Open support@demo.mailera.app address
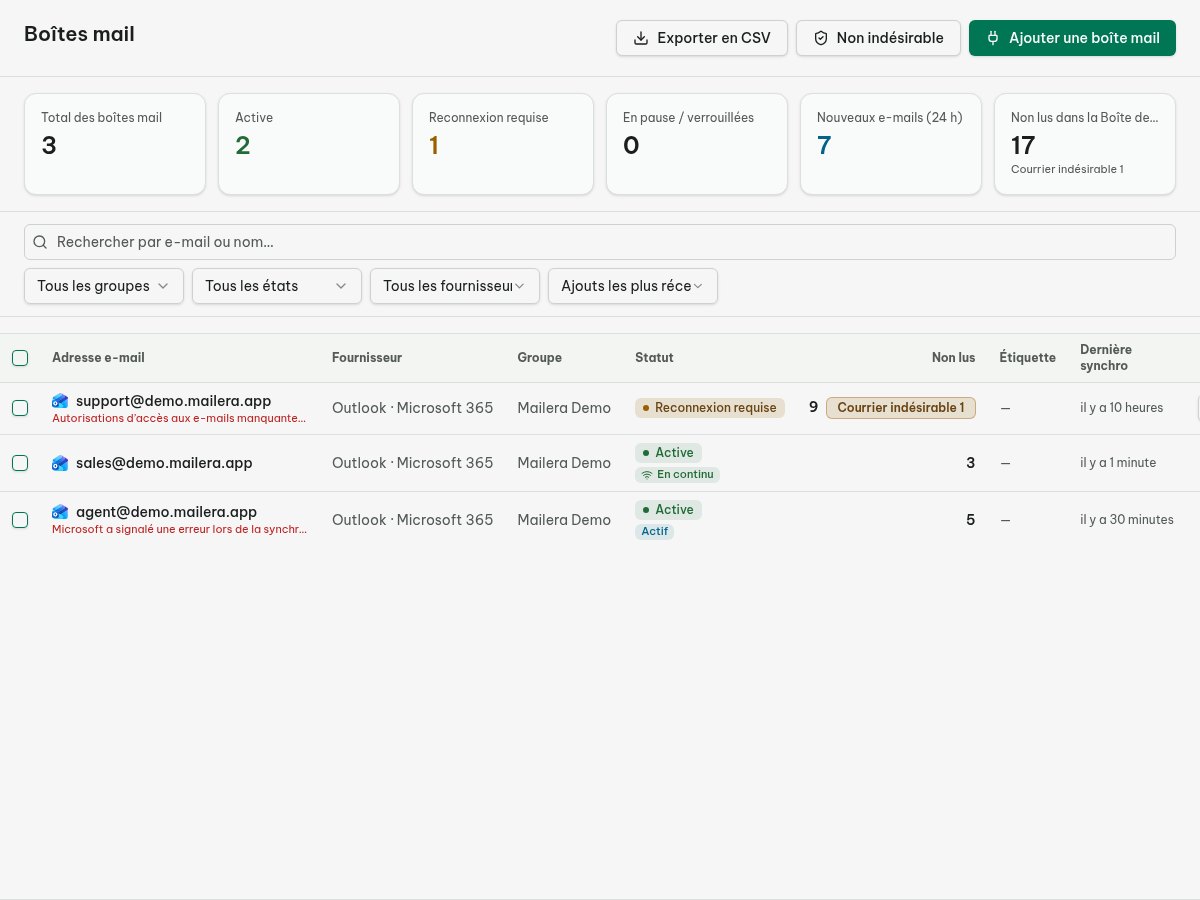The image size is (1200, 900). [173, 401]
